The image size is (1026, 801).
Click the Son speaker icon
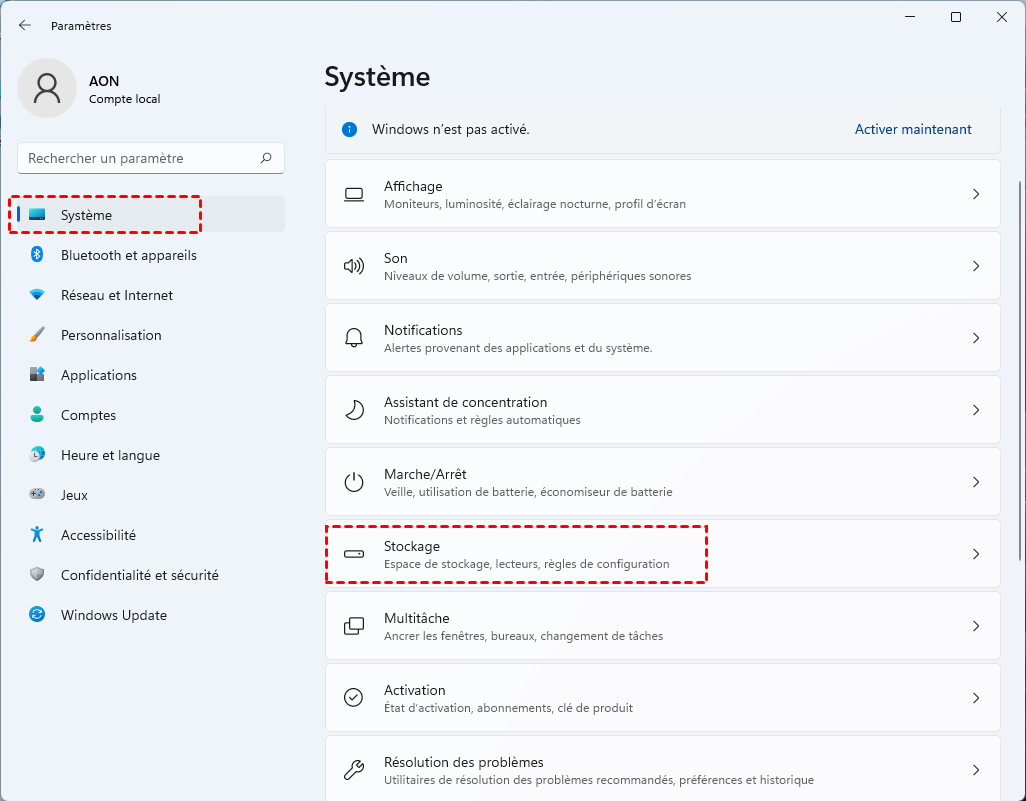pyautogui.click(x=354, y=266)
